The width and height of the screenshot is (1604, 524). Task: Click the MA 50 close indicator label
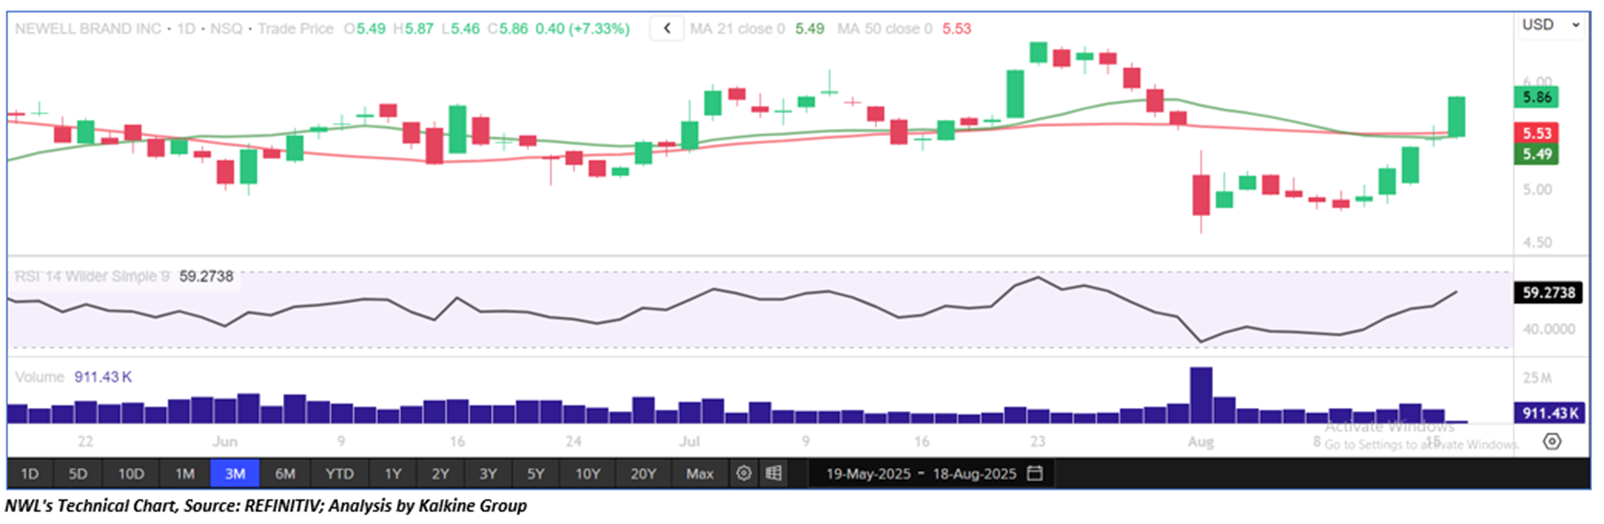[x=884, y=29]
